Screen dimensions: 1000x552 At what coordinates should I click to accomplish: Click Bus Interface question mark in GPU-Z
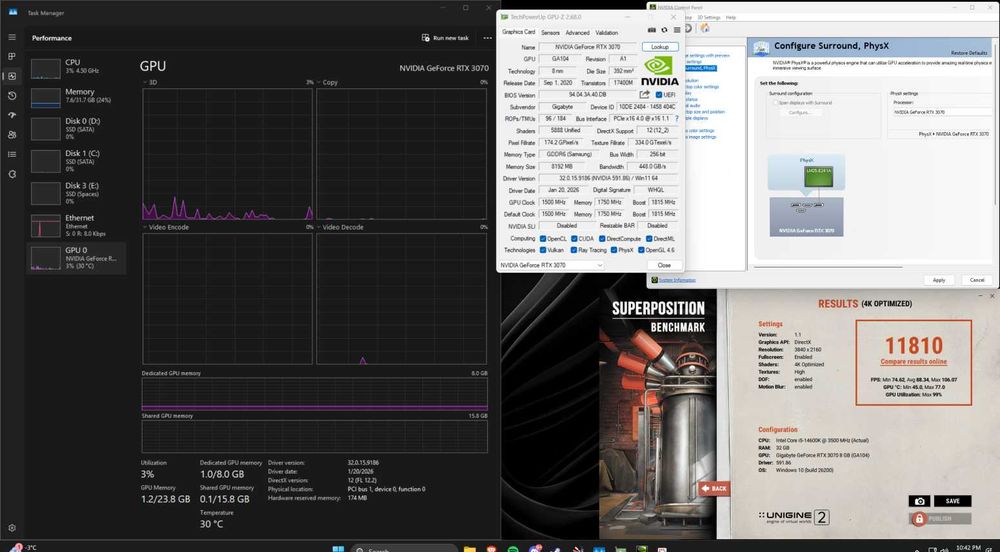click(677, 119)
